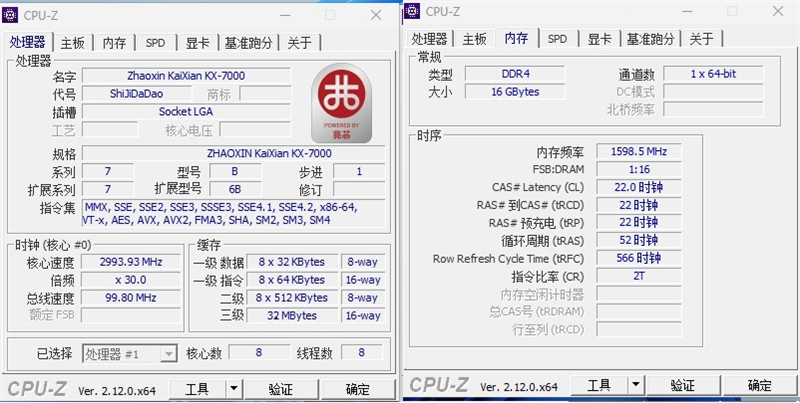800x403 pixels.
Task: Open 主板 tab in left window
Action: pos(72,43)
